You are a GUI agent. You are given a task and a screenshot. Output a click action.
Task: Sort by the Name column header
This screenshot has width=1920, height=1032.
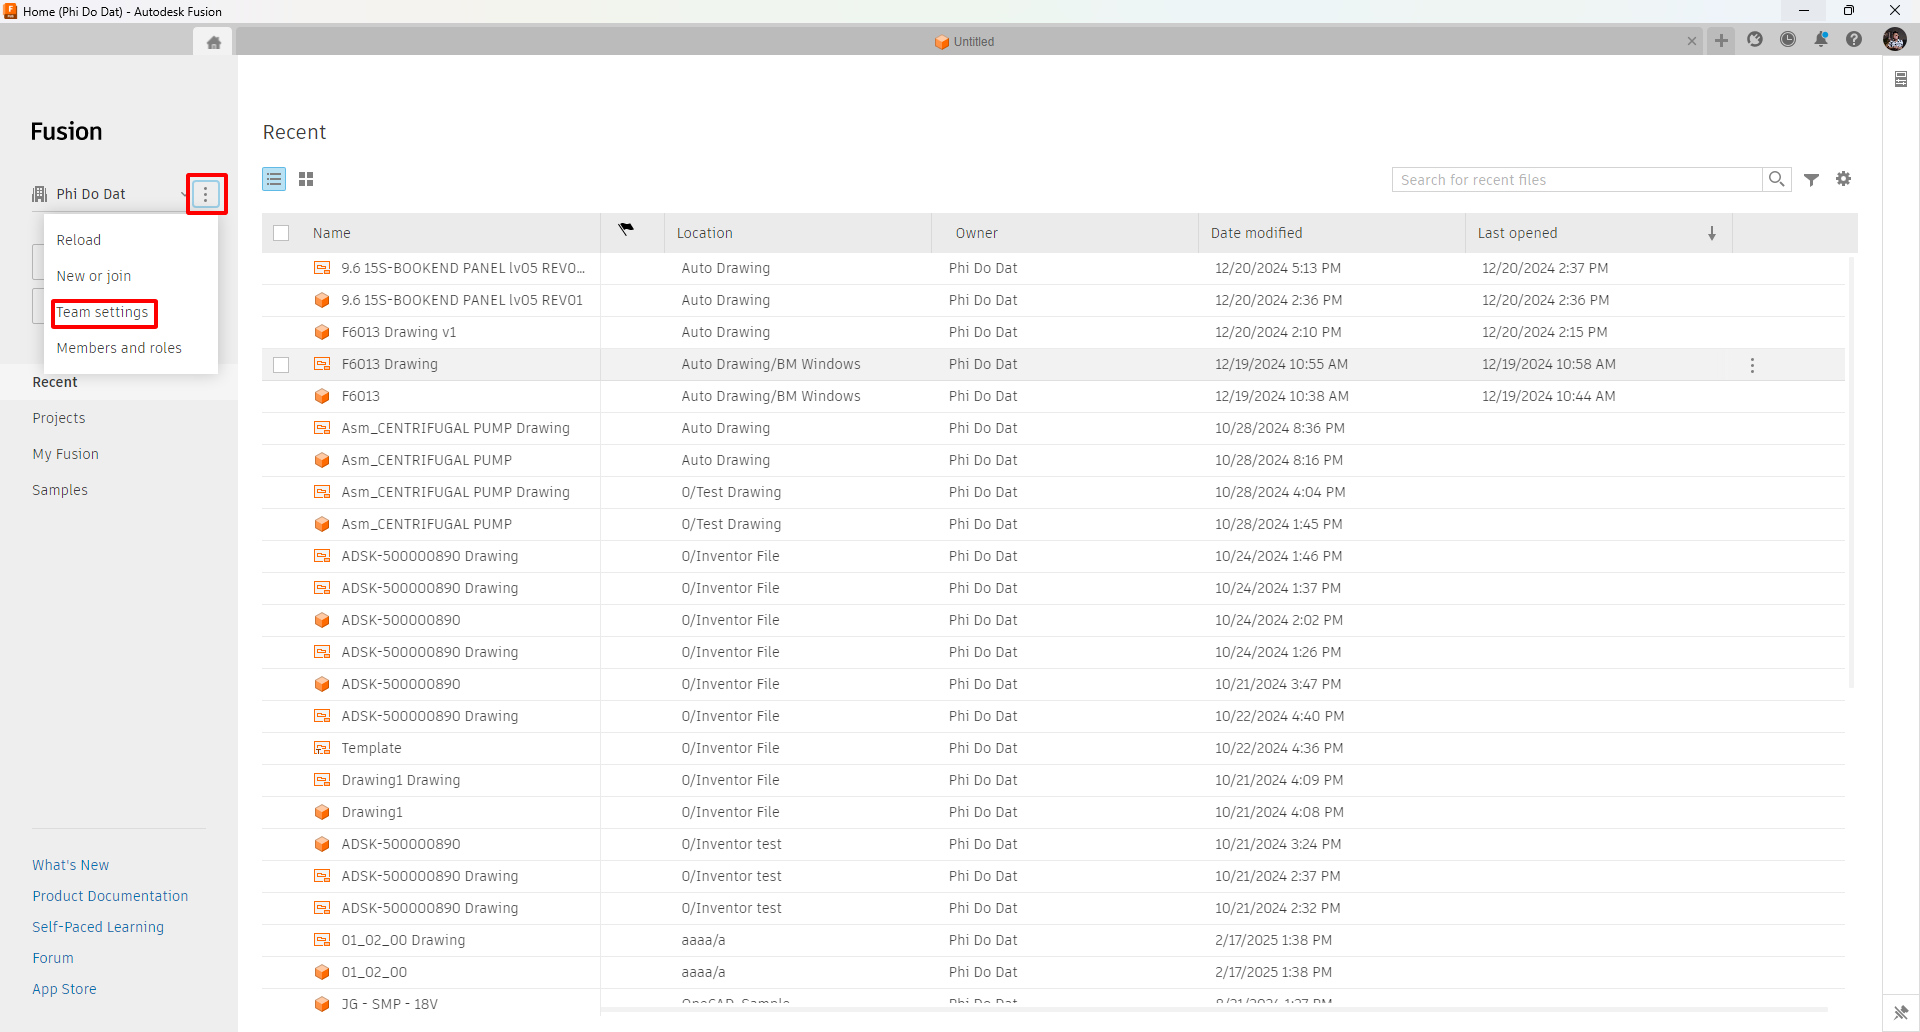331,233
